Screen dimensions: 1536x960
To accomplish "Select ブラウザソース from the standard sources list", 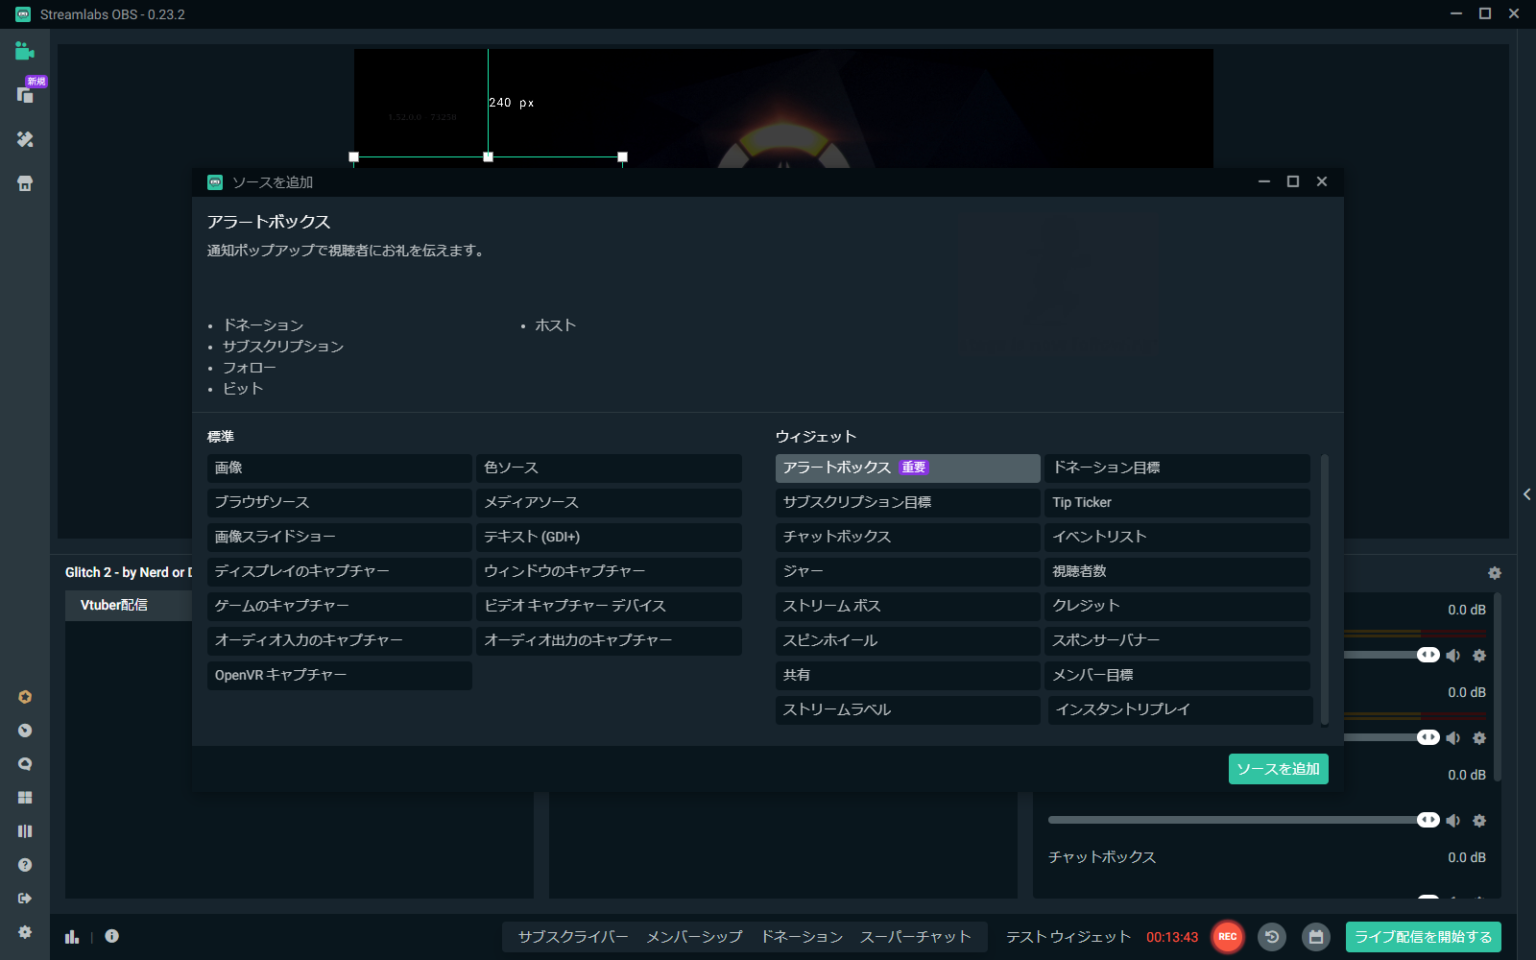I will coord(339,502).
